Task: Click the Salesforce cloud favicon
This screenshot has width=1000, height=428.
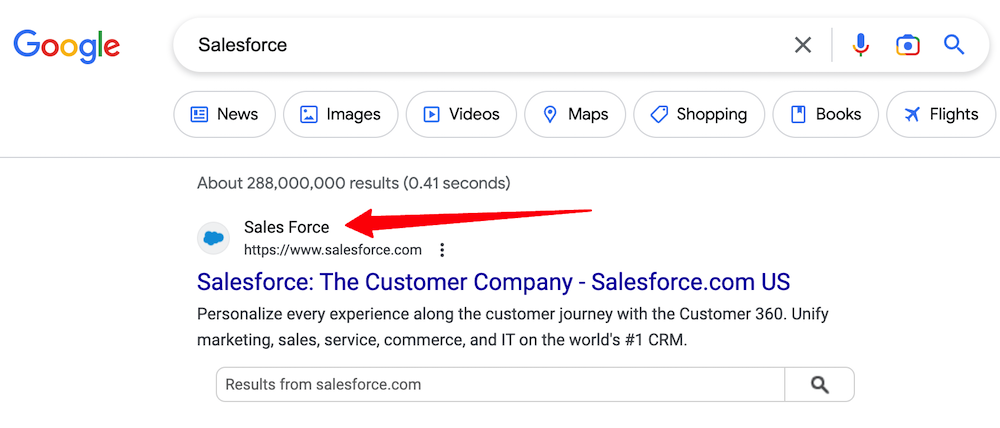Action: click(213, 238)
